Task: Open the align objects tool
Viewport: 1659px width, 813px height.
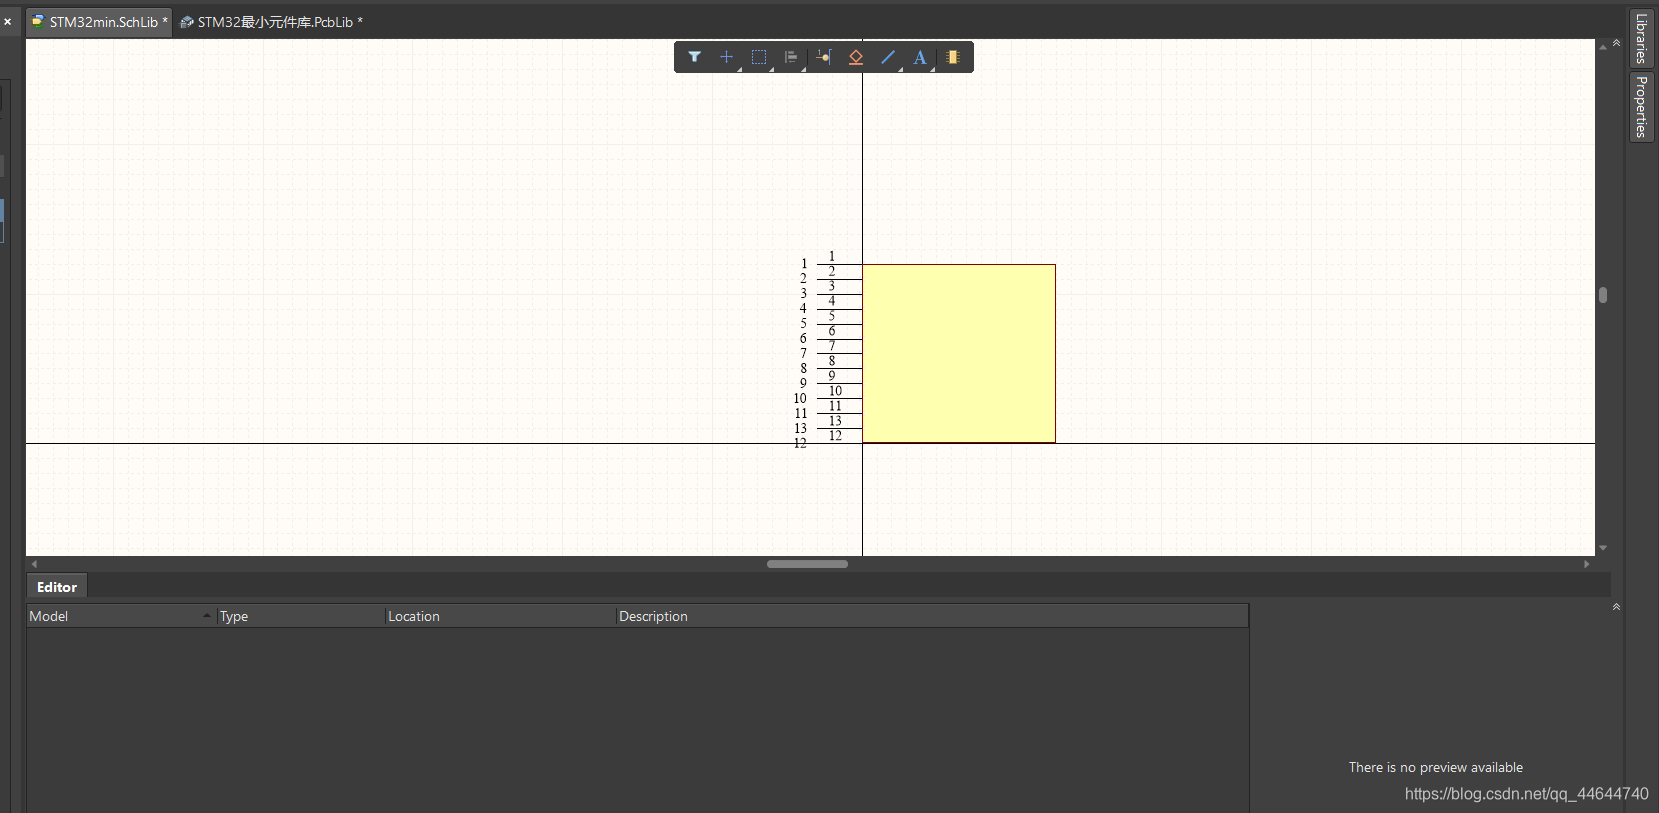Action: coord(791,57)
